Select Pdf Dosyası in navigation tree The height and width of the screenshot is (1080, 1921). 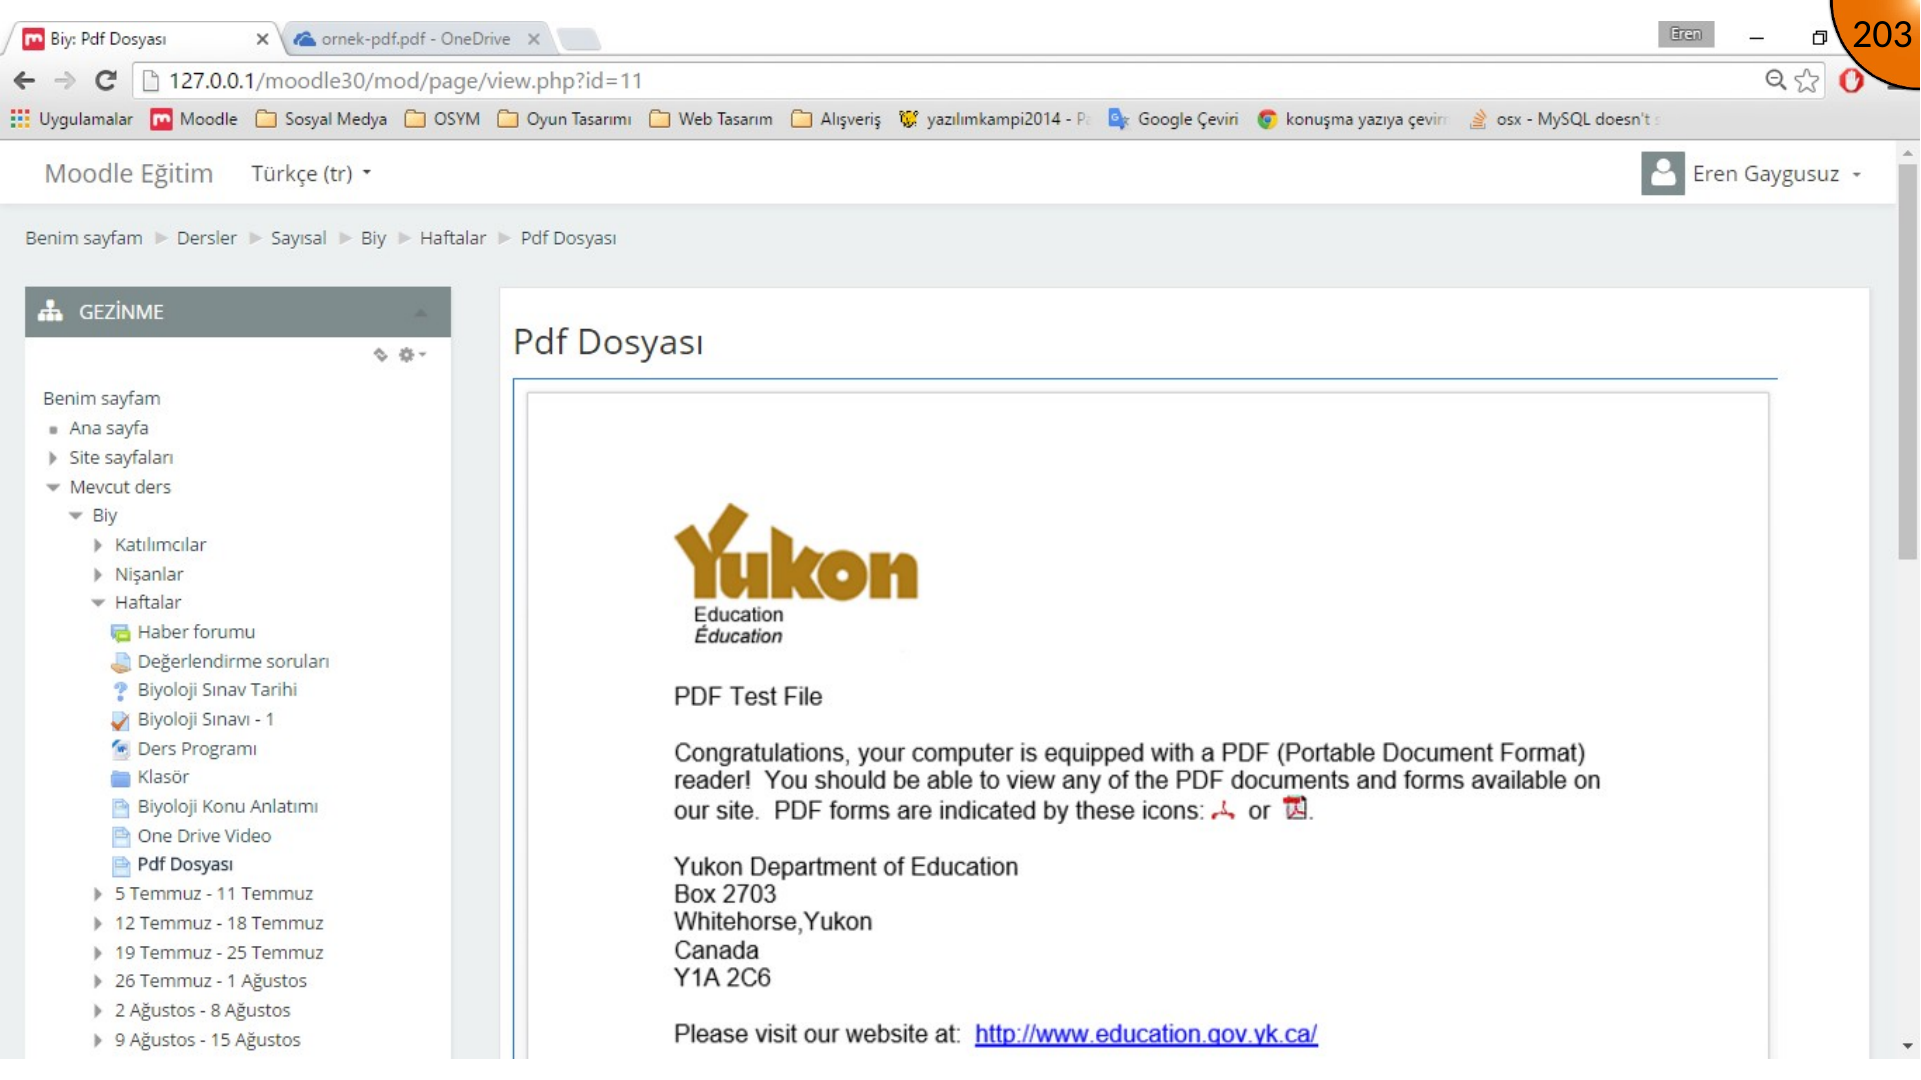[185, 864]
